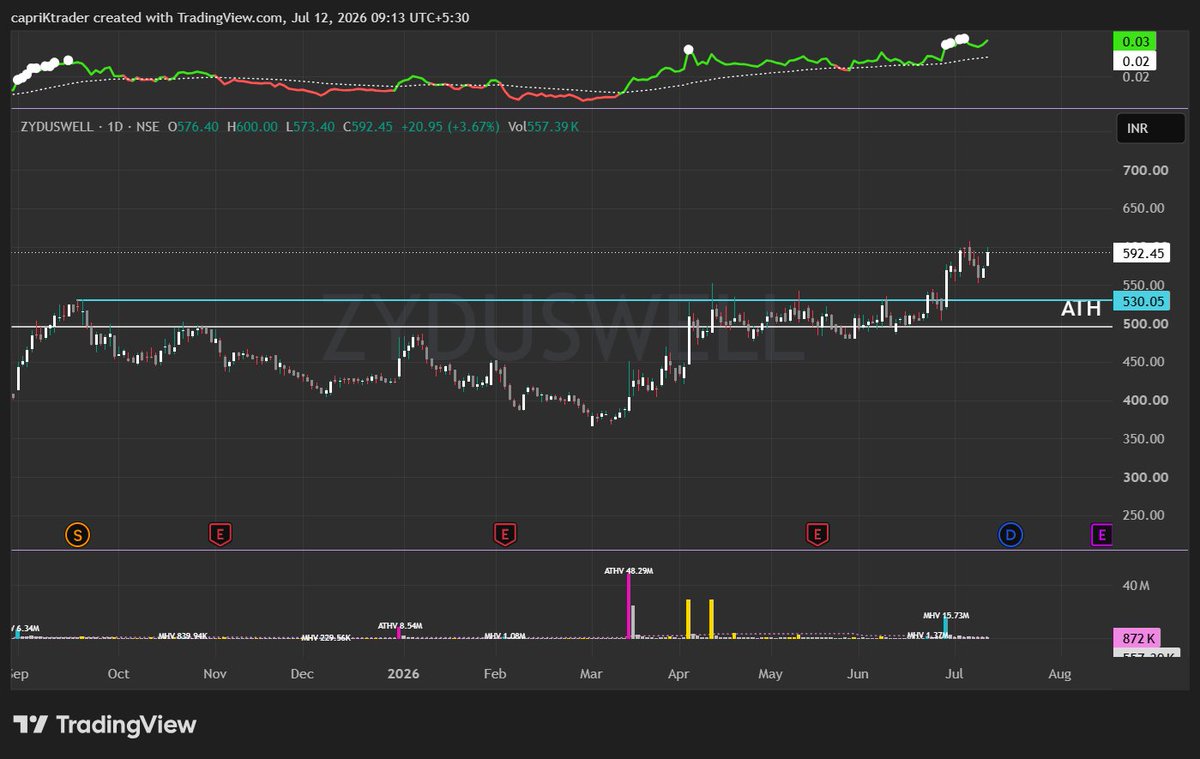The image size is (1200, 759).
Task: Click the ZYDUSWELL symbol title in legend
Action: click(59, 127)
